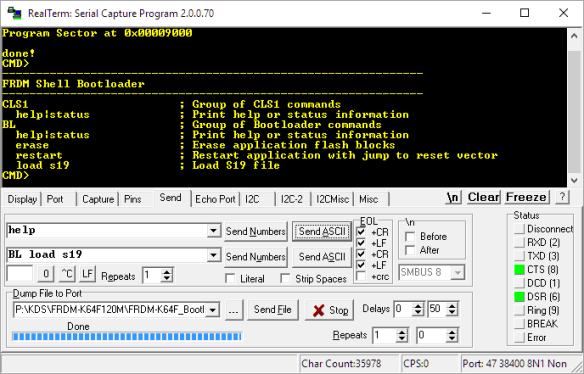The width and height of the screenshot is (584, 374).
Task: Toggle the first +CR checkbox
Action: pyautogui.click(x=361, y=232)
